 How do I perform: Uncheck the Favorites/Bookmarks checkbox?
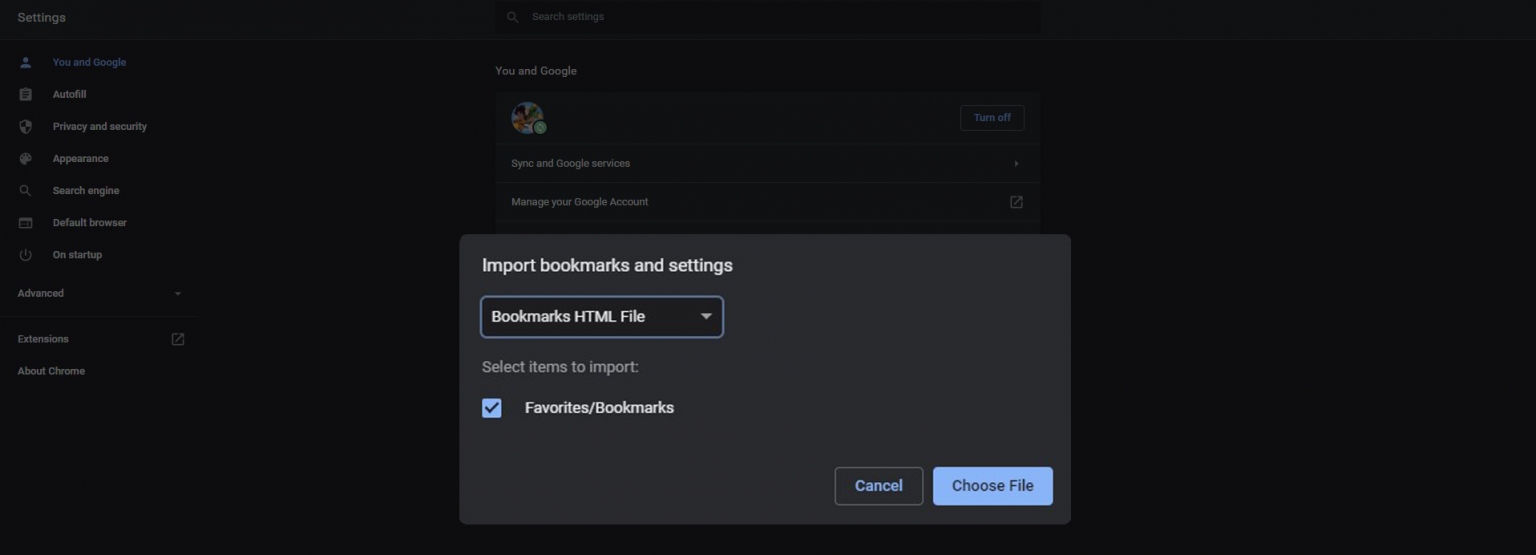(x=491, y=408)
